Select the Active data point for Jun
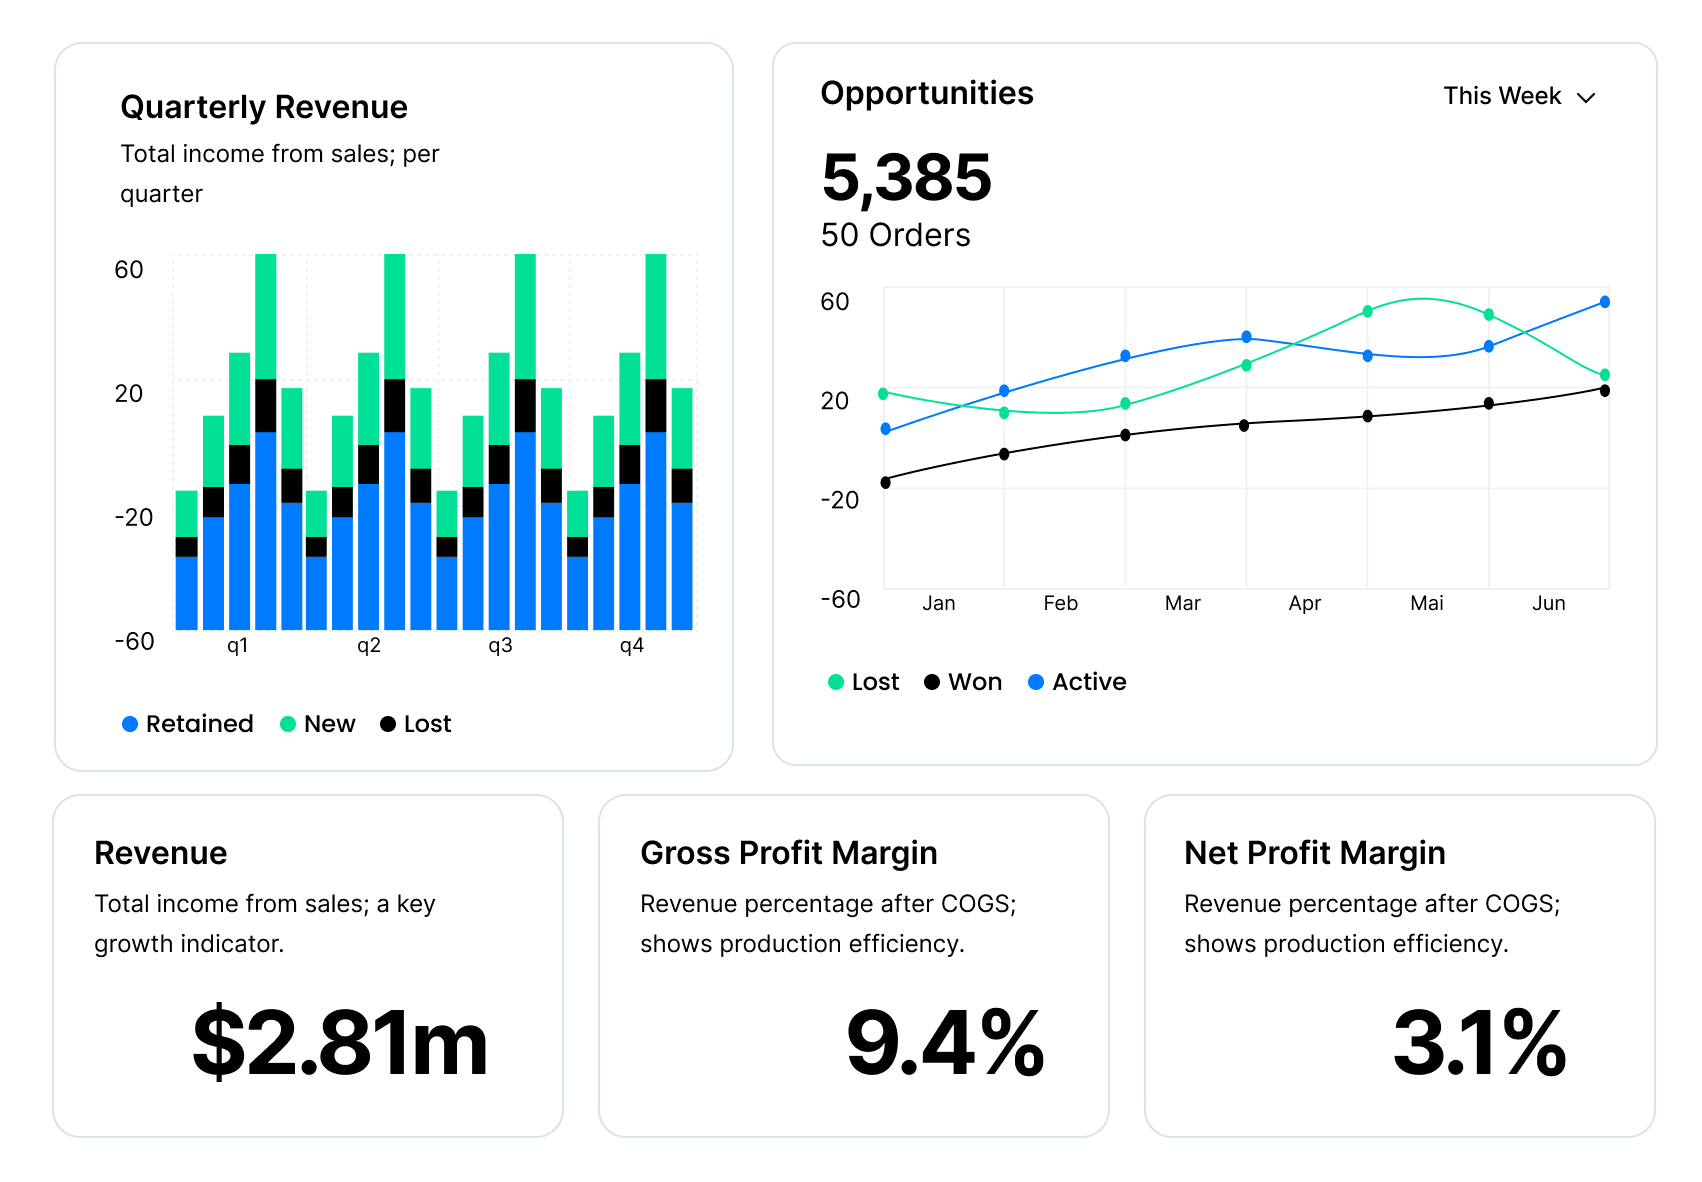Screen dimensions: 1702x1182 pos(1604,302)
